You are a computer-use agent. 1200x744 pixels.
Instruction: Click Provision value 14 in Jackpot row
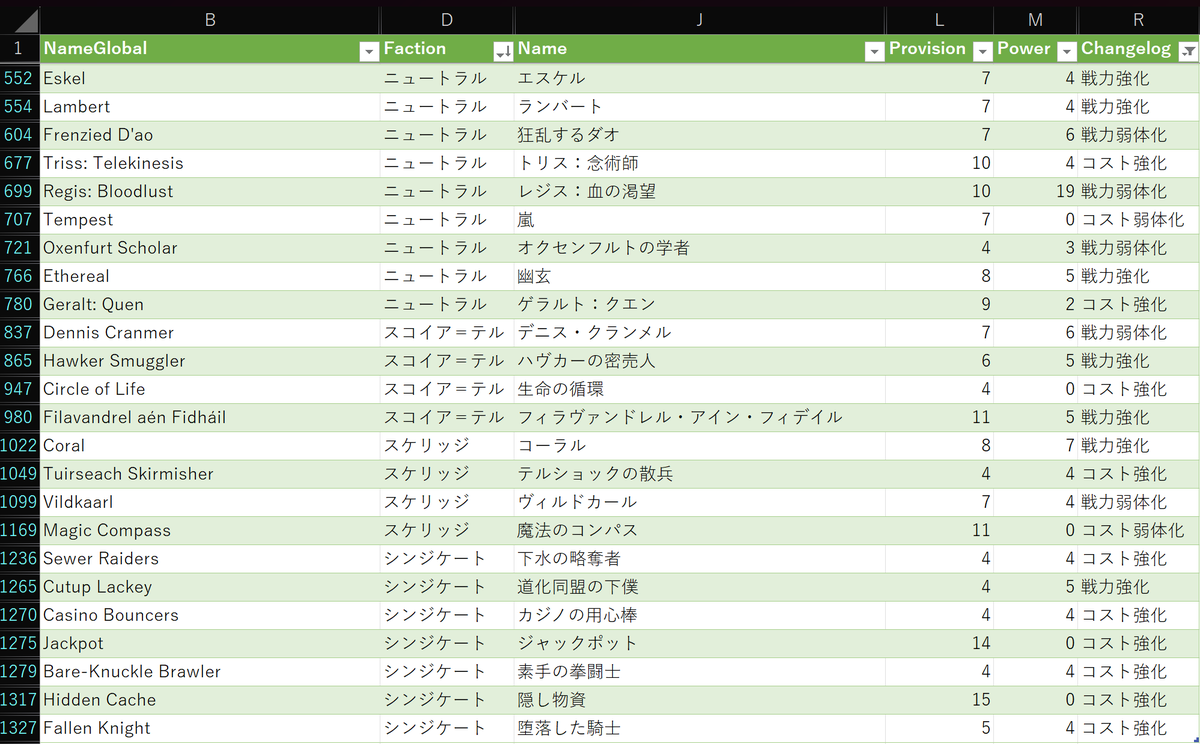click(940, 643)
